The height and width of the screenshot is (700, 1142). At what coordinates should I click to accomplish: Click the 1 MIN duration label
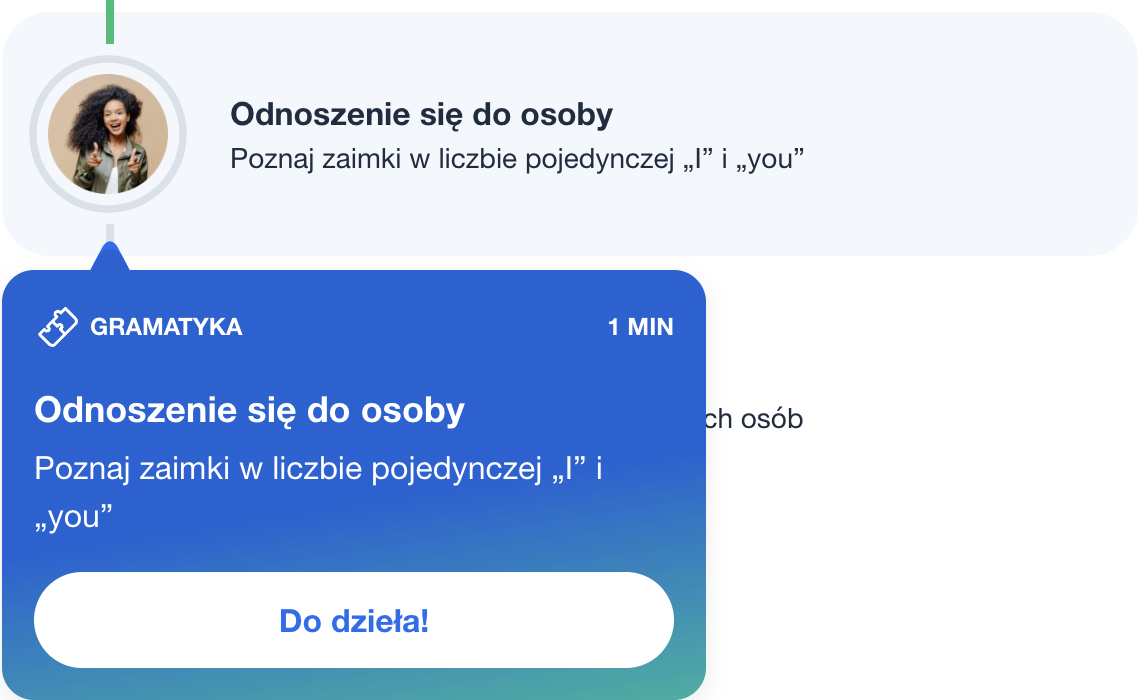[640, 327]
